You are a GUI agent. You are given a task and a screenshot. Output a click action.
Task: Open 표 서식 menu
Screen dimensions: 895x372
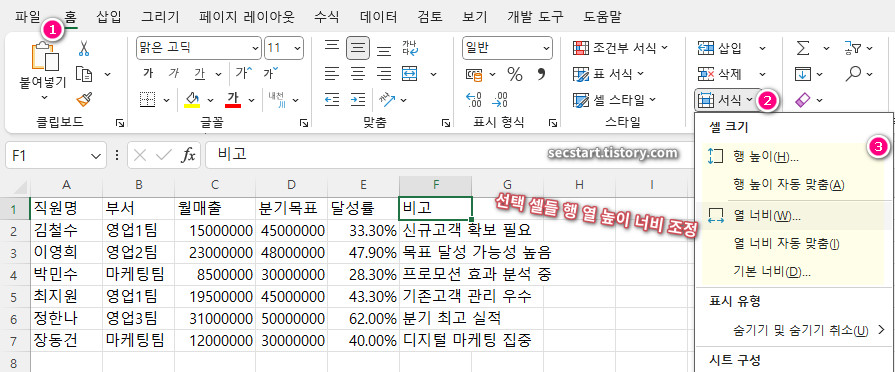click(608, 74)
